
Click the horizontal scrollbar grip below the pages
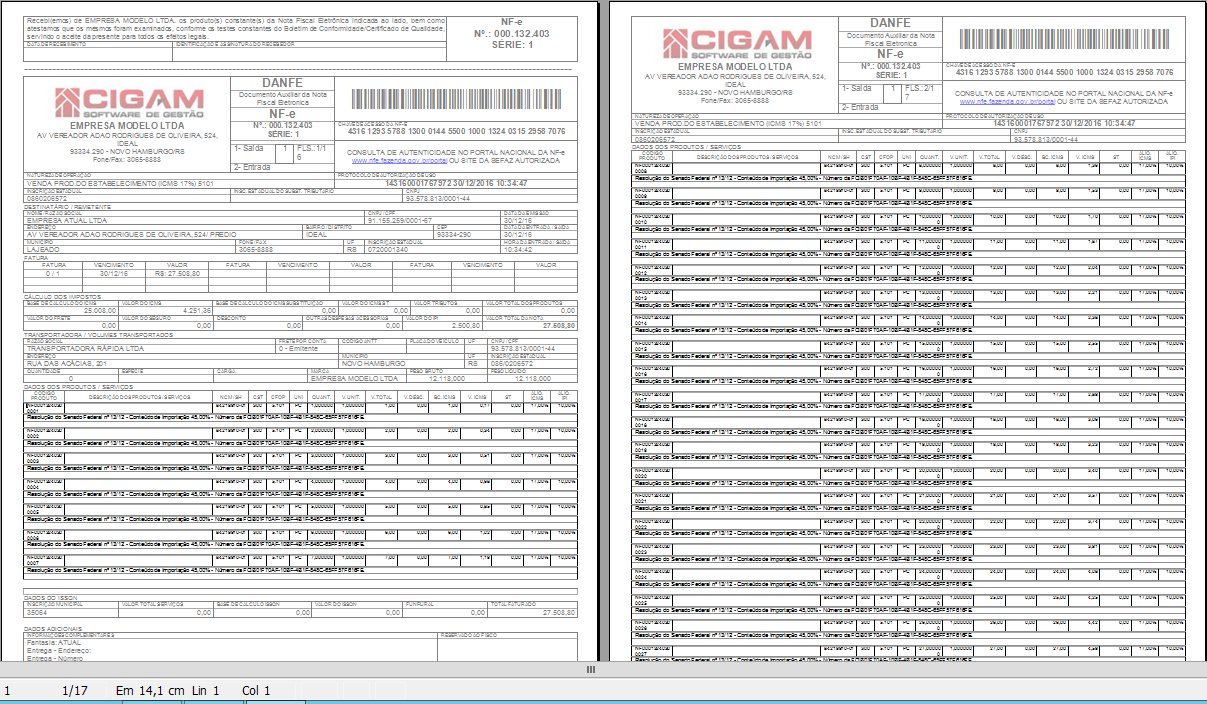point(591,669)
